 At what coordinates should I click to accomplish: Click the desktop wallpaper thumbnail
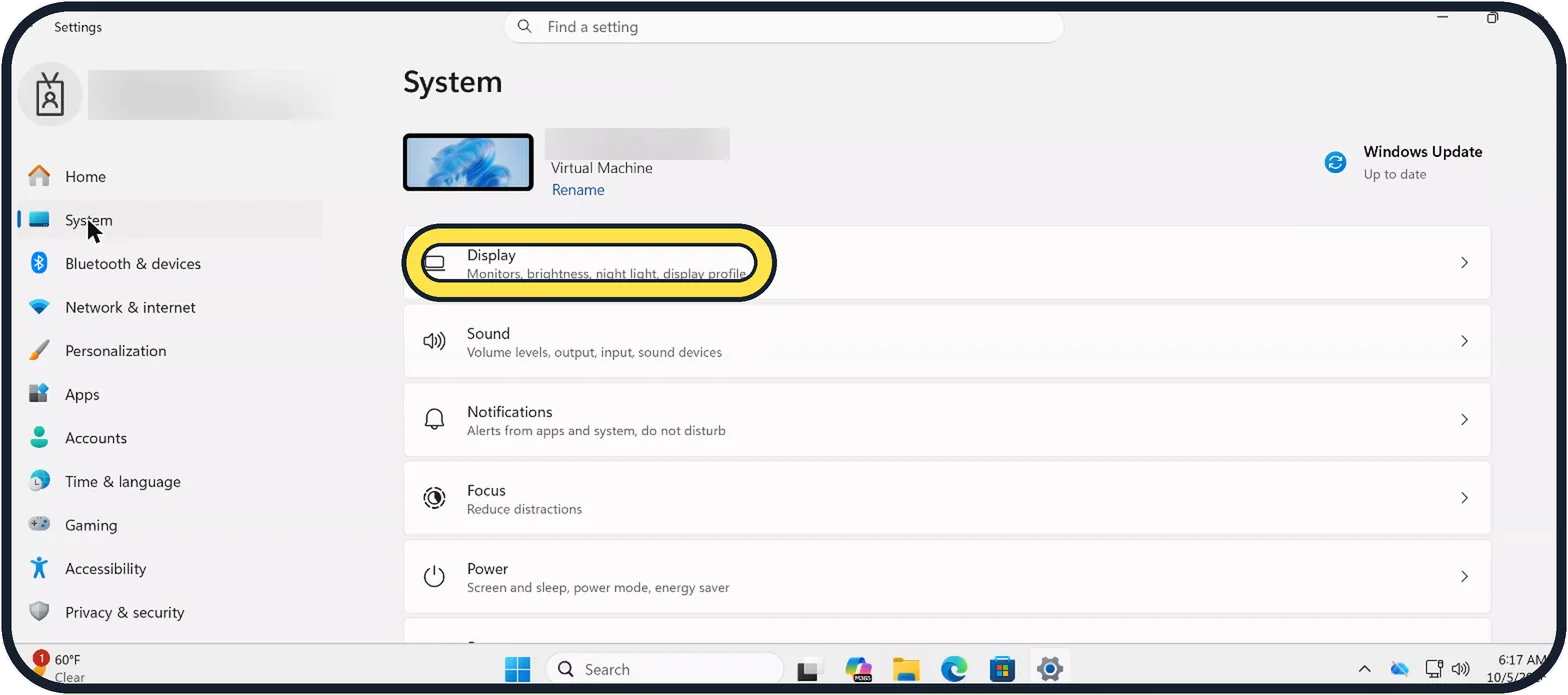[x=468, y=162]
